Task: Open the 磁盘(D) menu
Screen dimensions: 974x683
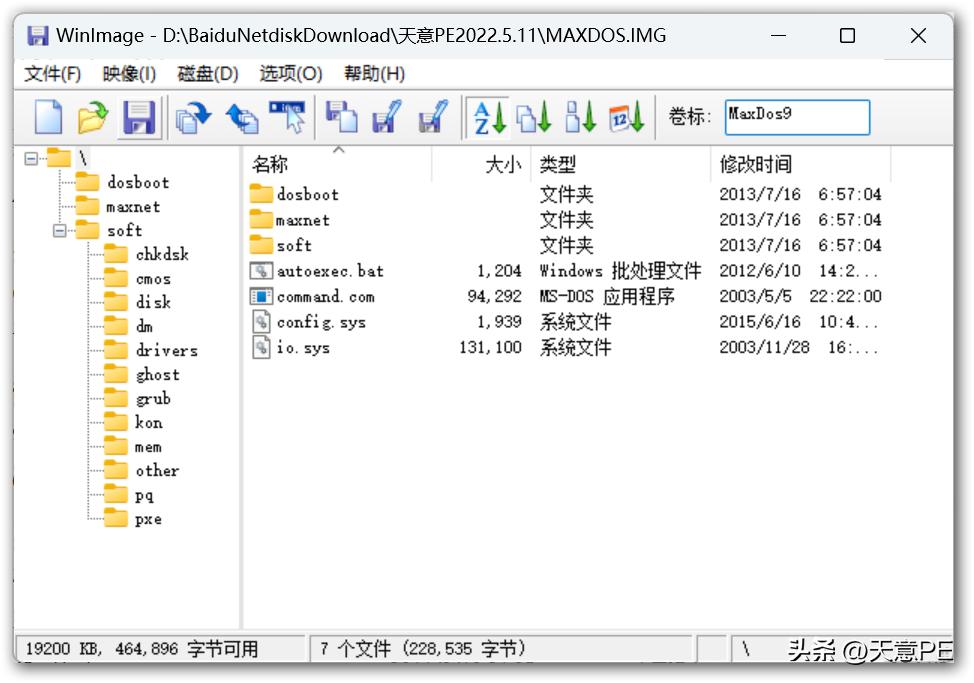Action: point(208,74)
